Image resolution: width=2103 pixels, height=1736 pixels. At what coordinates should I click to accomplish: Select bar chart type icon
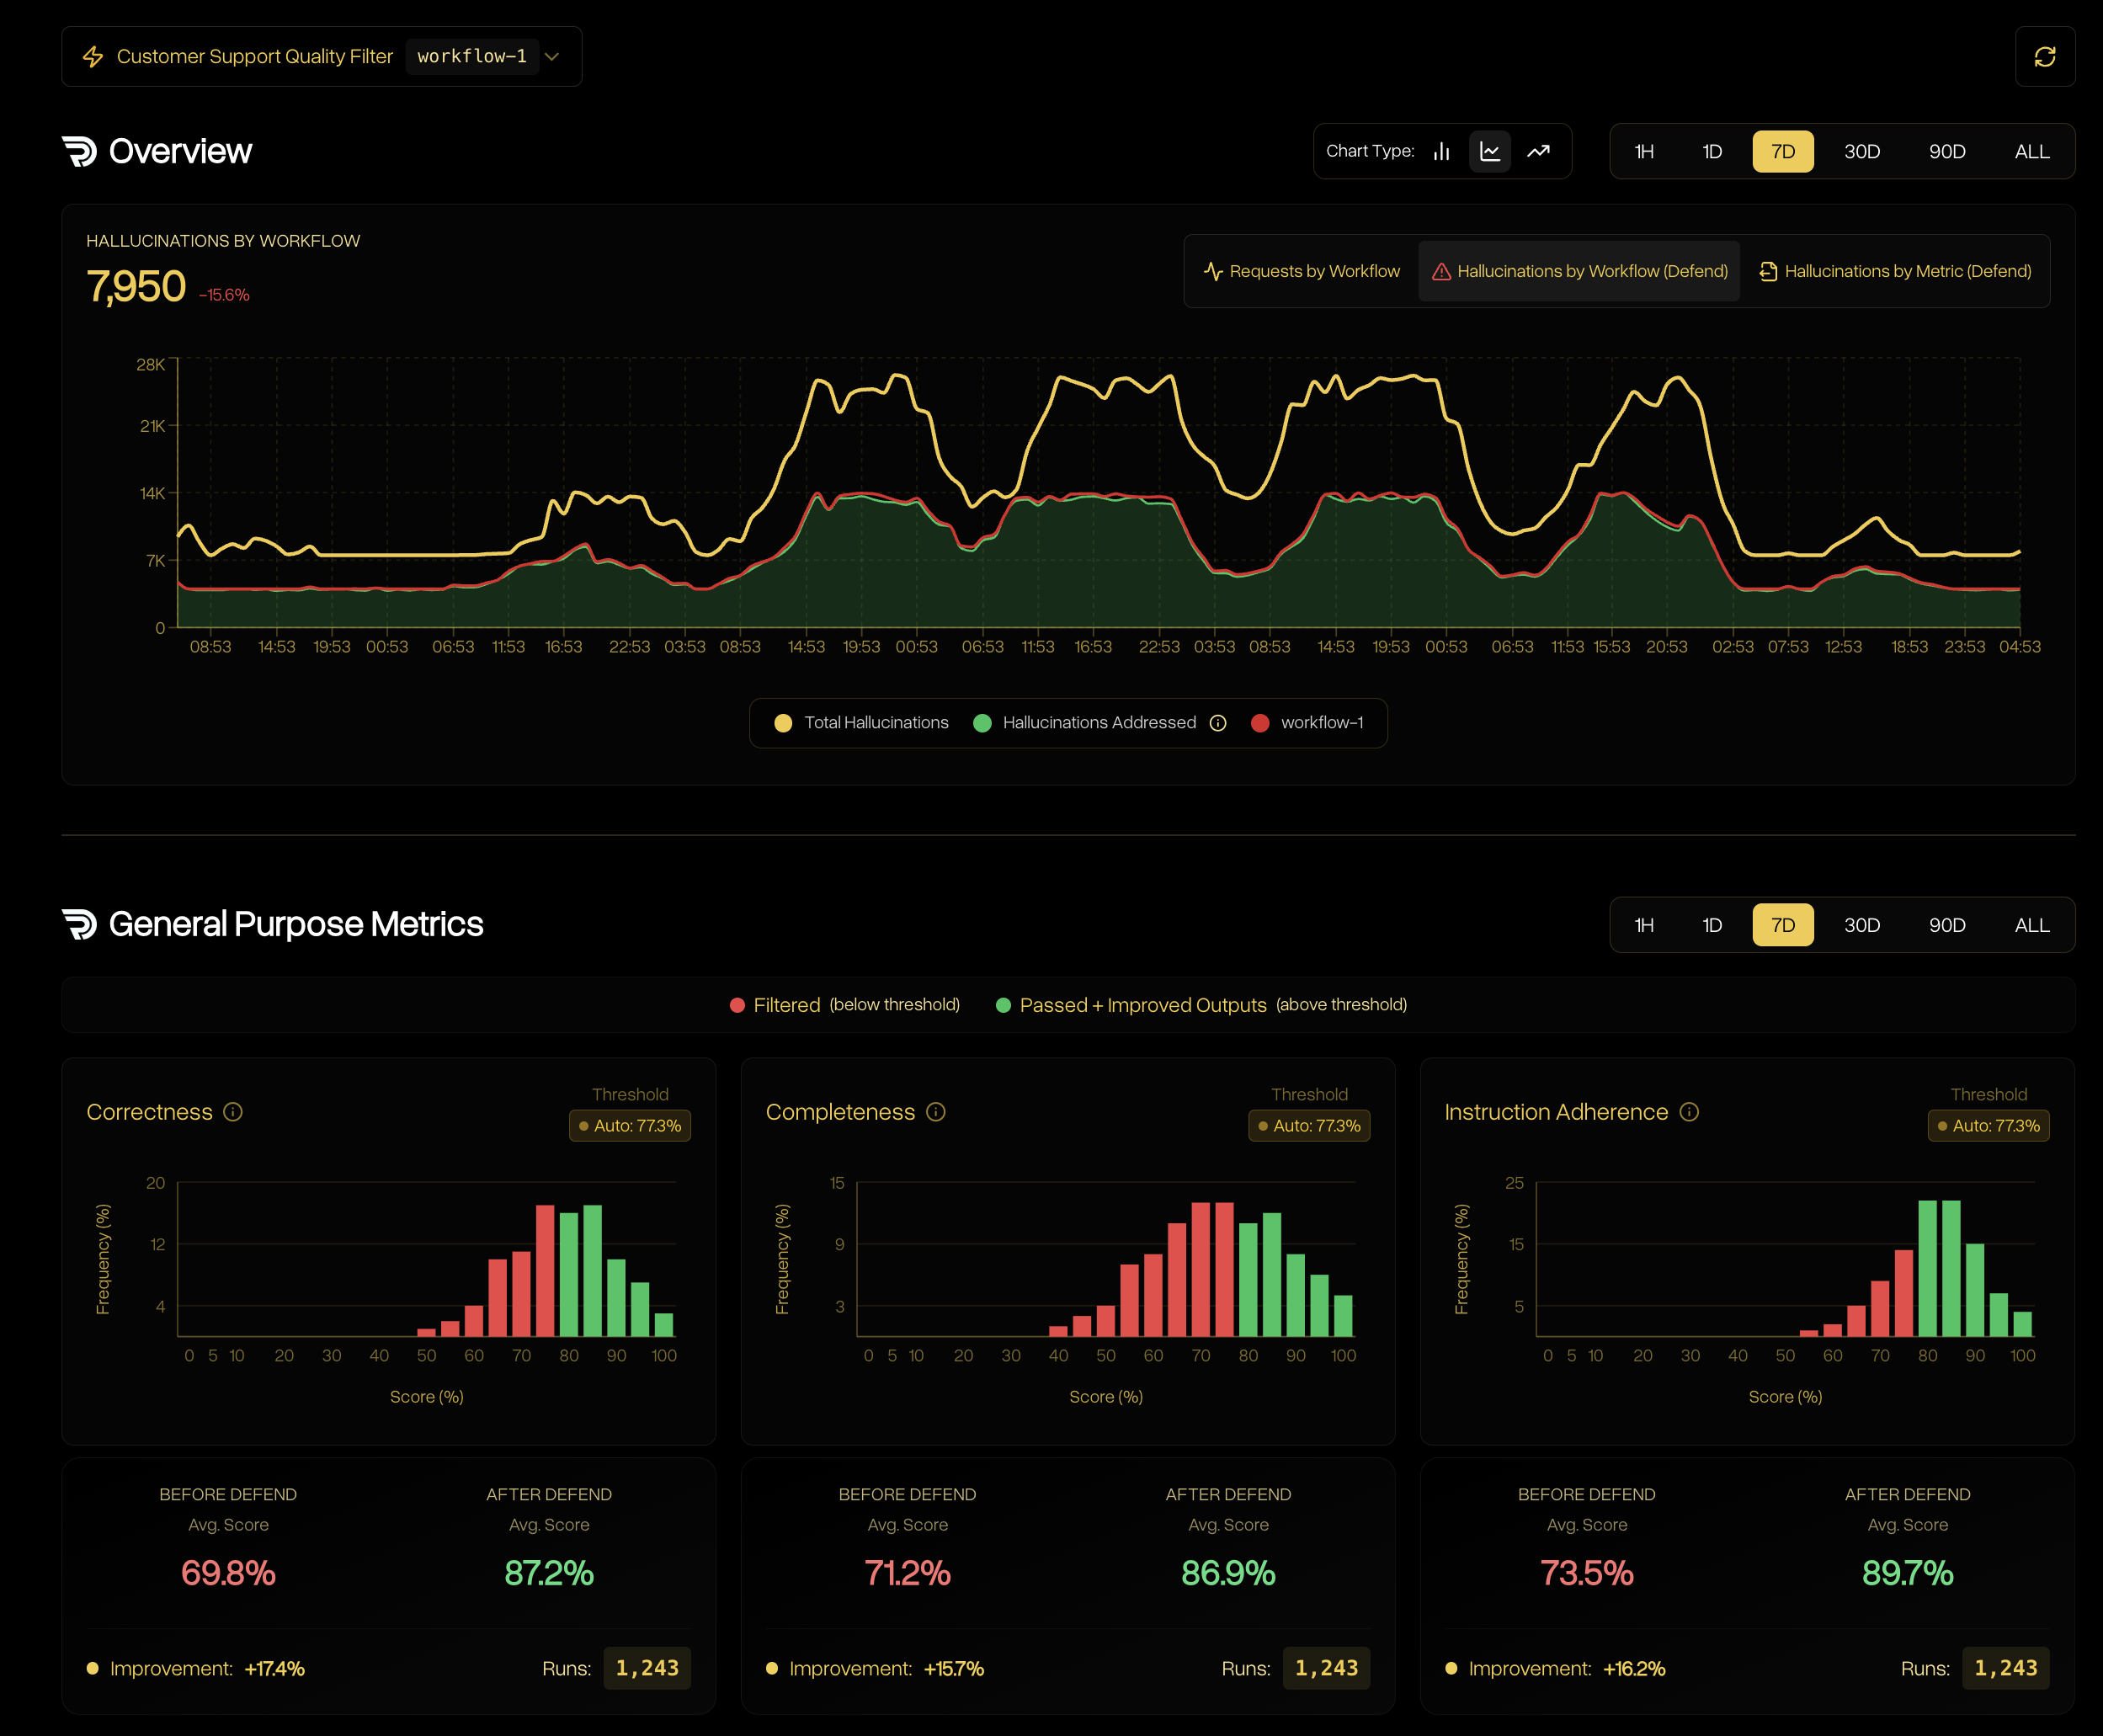pyautogui.click(x=1441, y=151)
